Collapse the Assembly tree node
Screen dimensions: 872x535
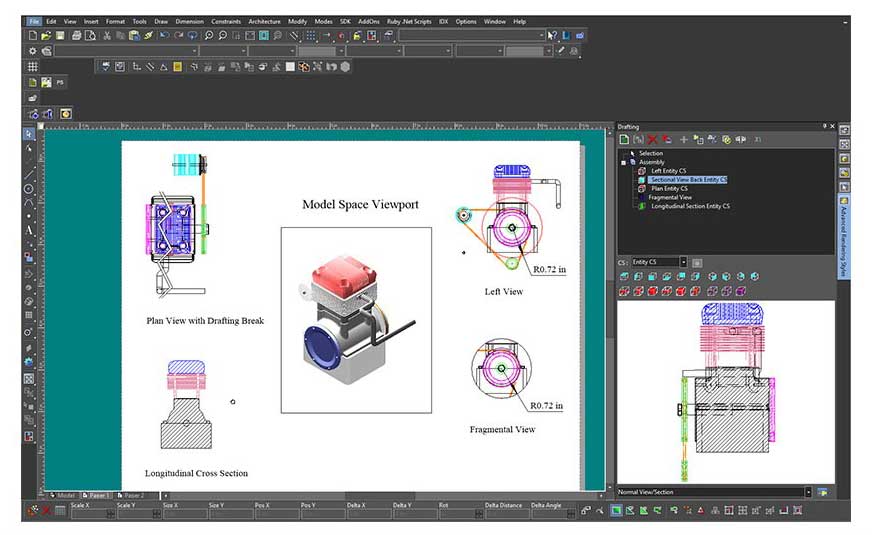pos(623,162)
